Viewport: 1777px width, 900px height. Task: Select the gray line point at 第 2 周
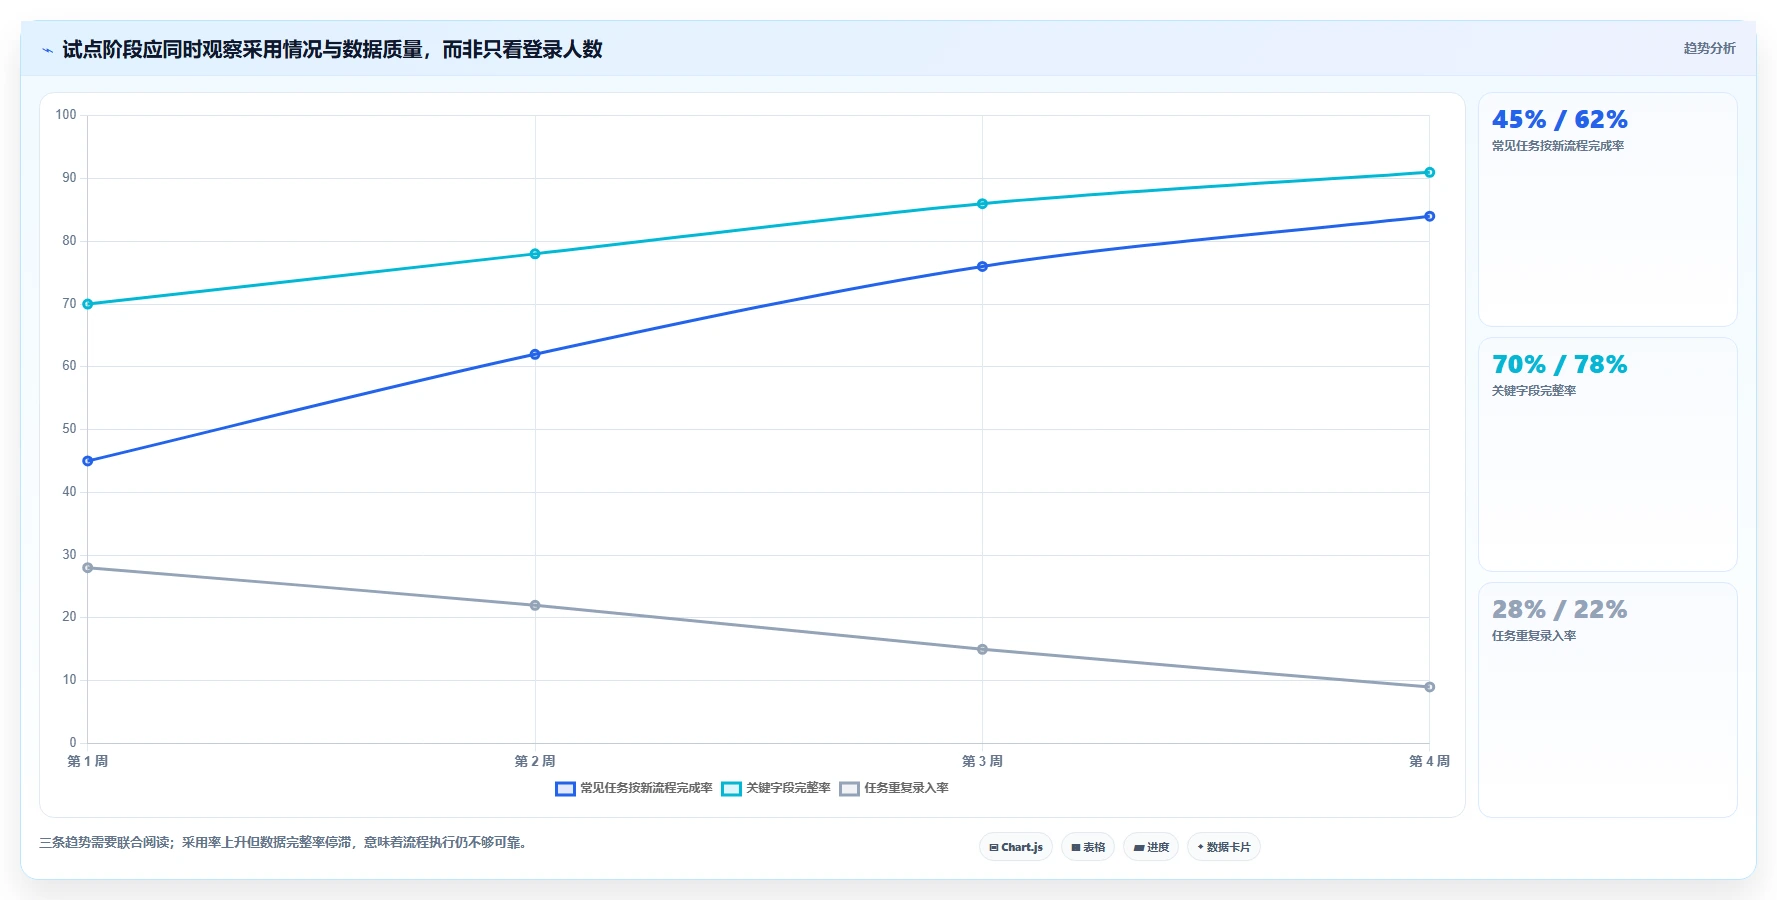(535, 605)
